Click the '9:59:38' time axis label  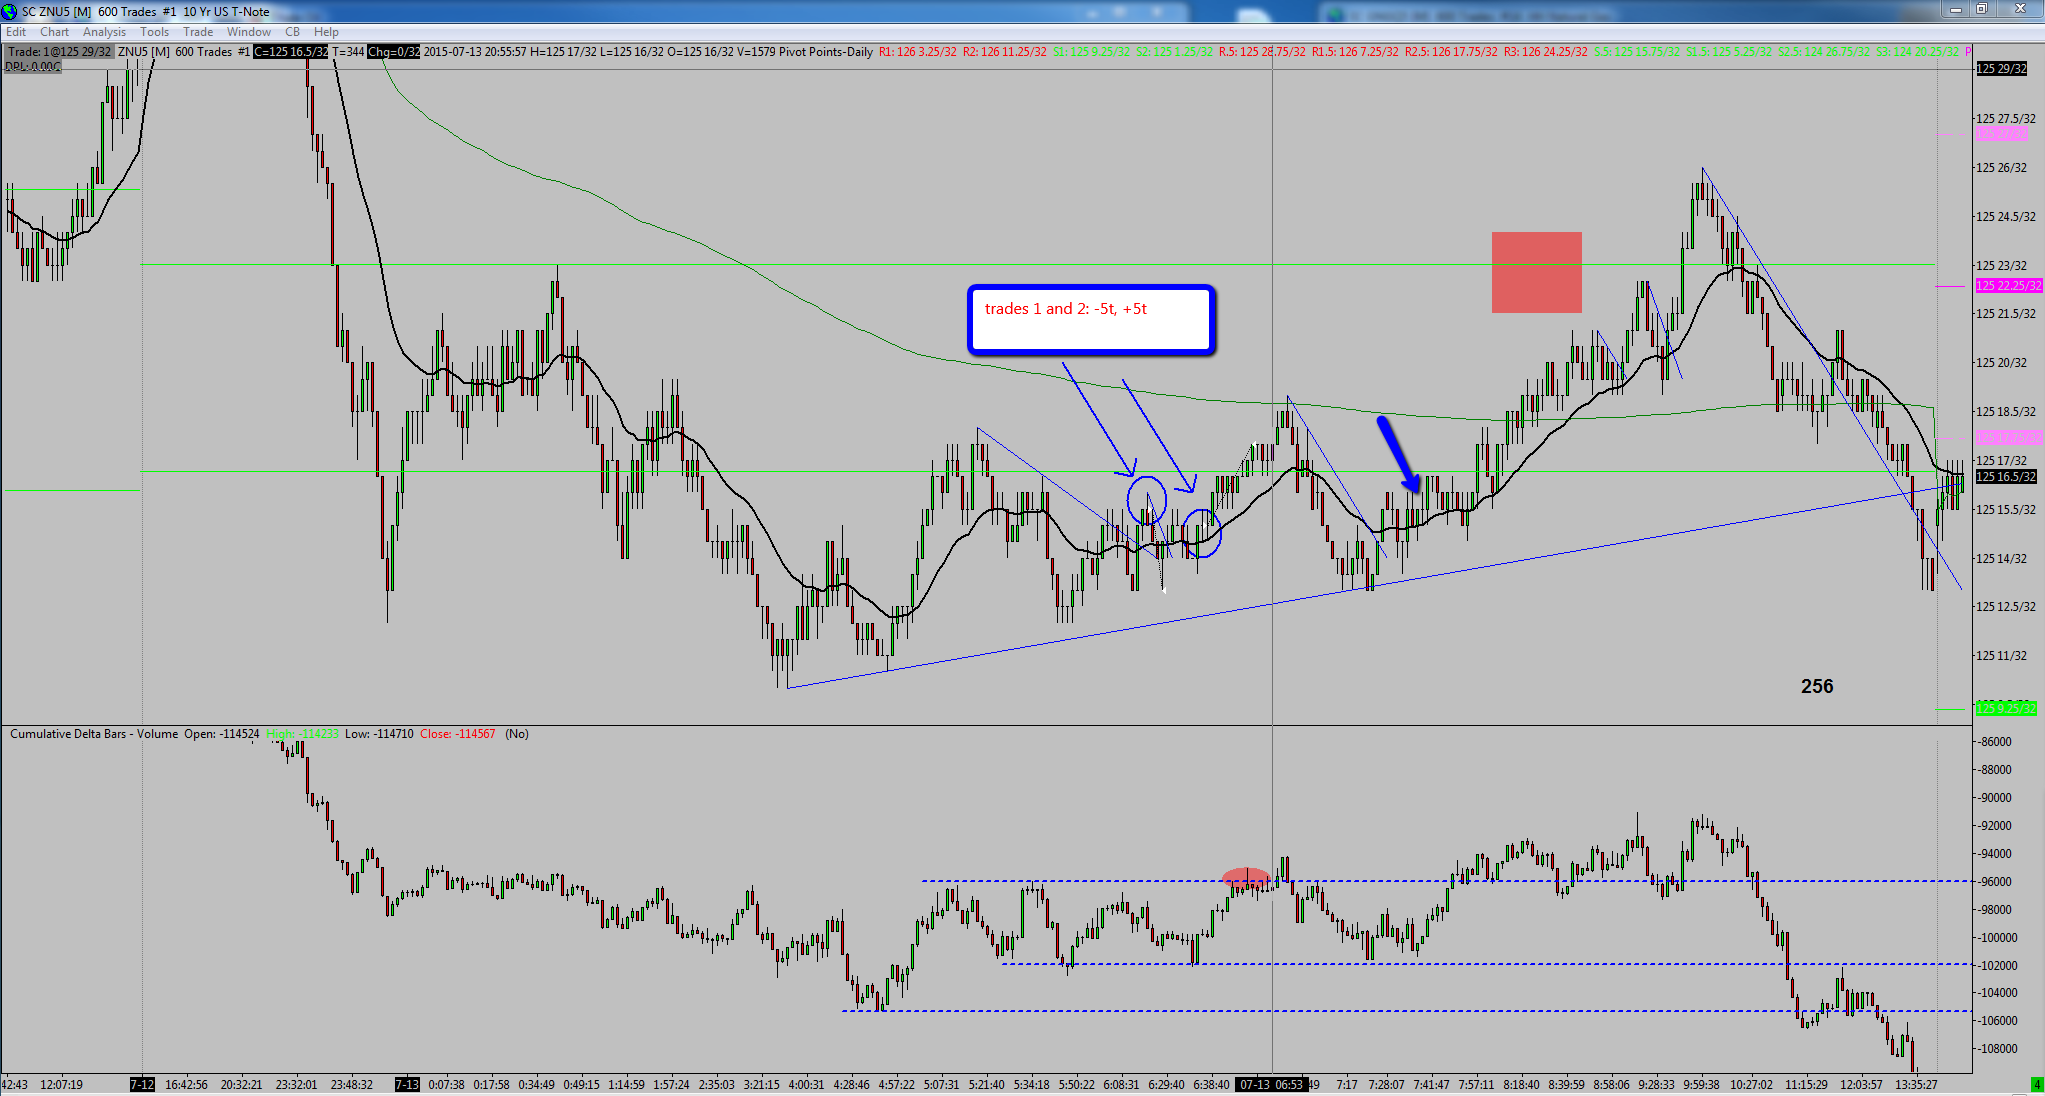pyautogui.click(x=1701, y=1085)
